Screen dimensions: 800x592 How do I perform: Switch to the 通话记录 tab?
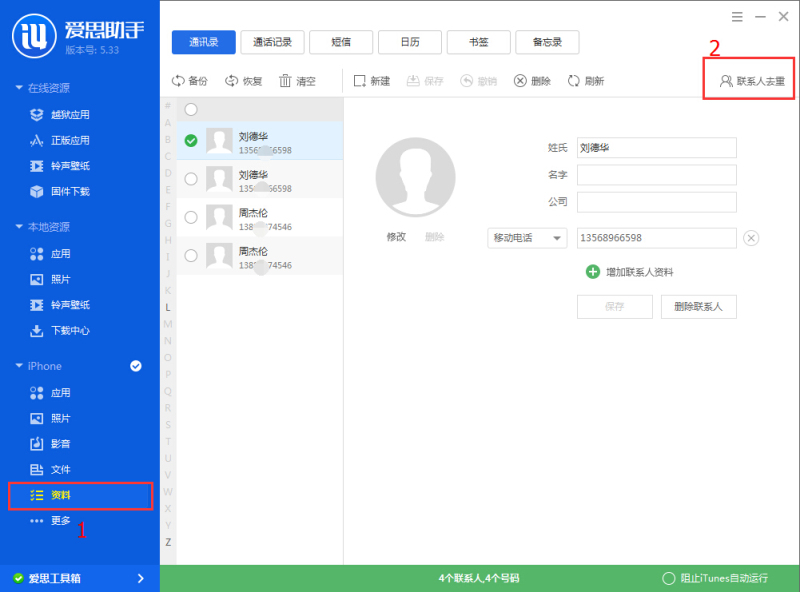272,42
